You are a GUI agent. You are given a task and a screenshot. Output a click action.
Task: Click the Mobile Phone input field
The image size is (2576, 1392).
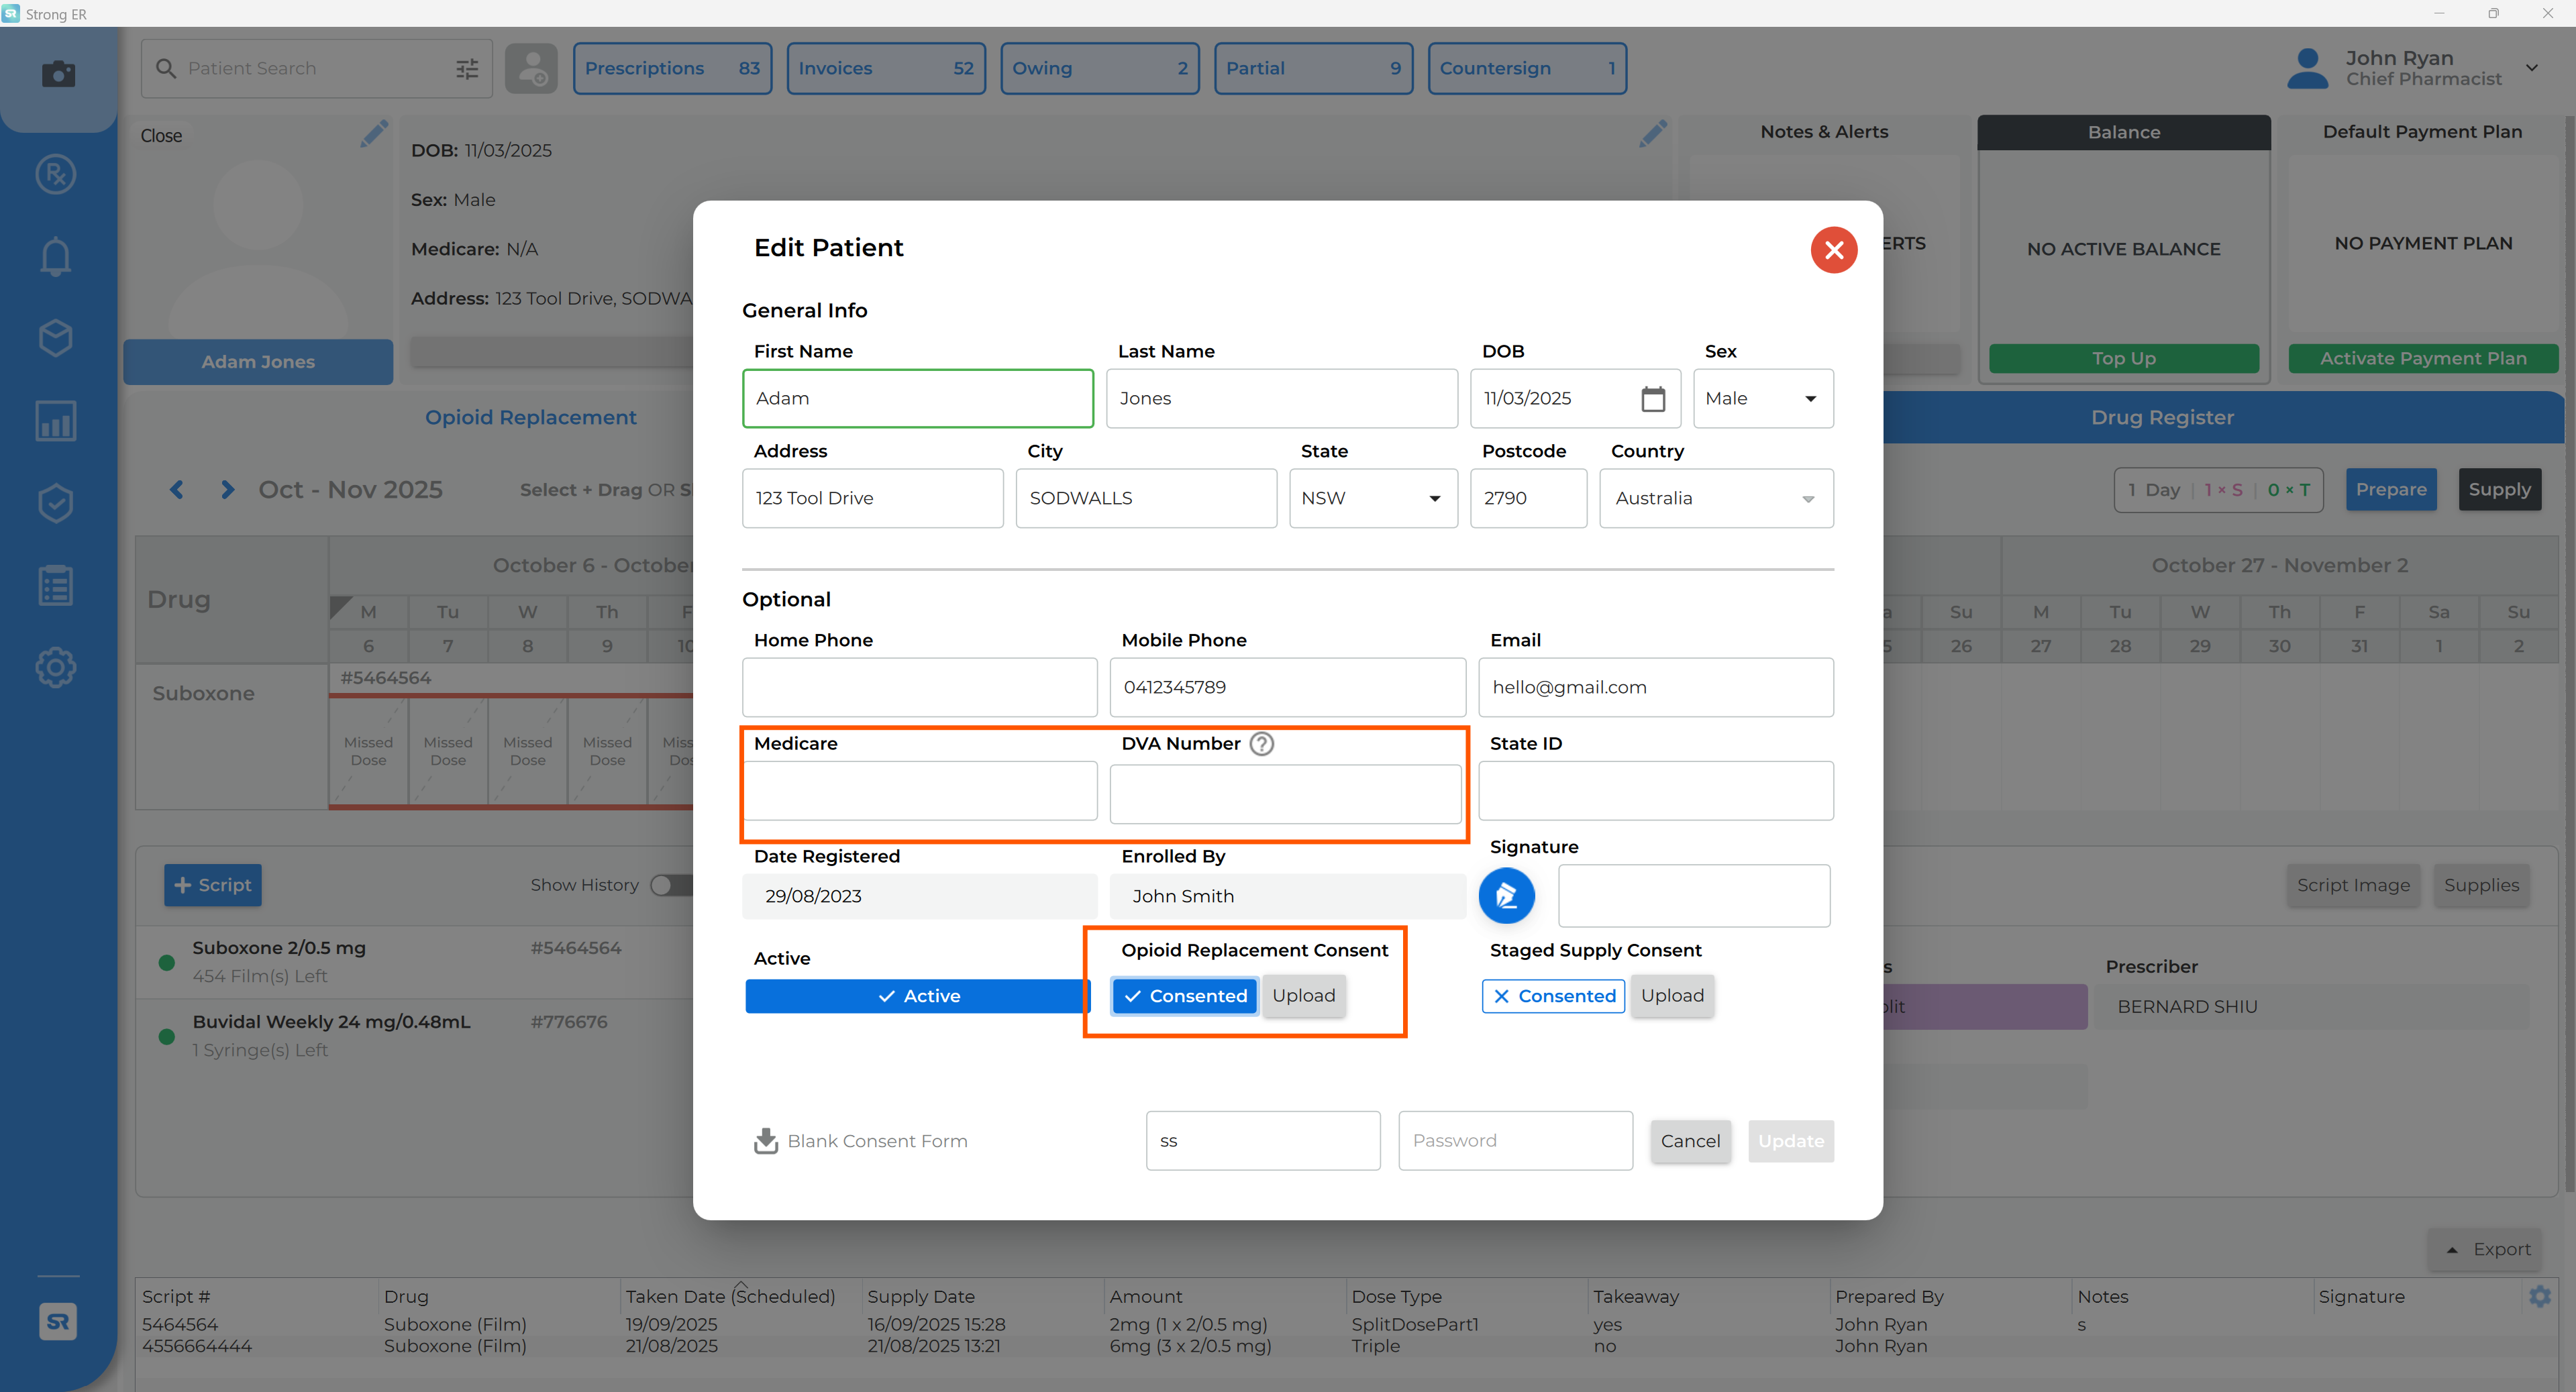[1287, 688]
